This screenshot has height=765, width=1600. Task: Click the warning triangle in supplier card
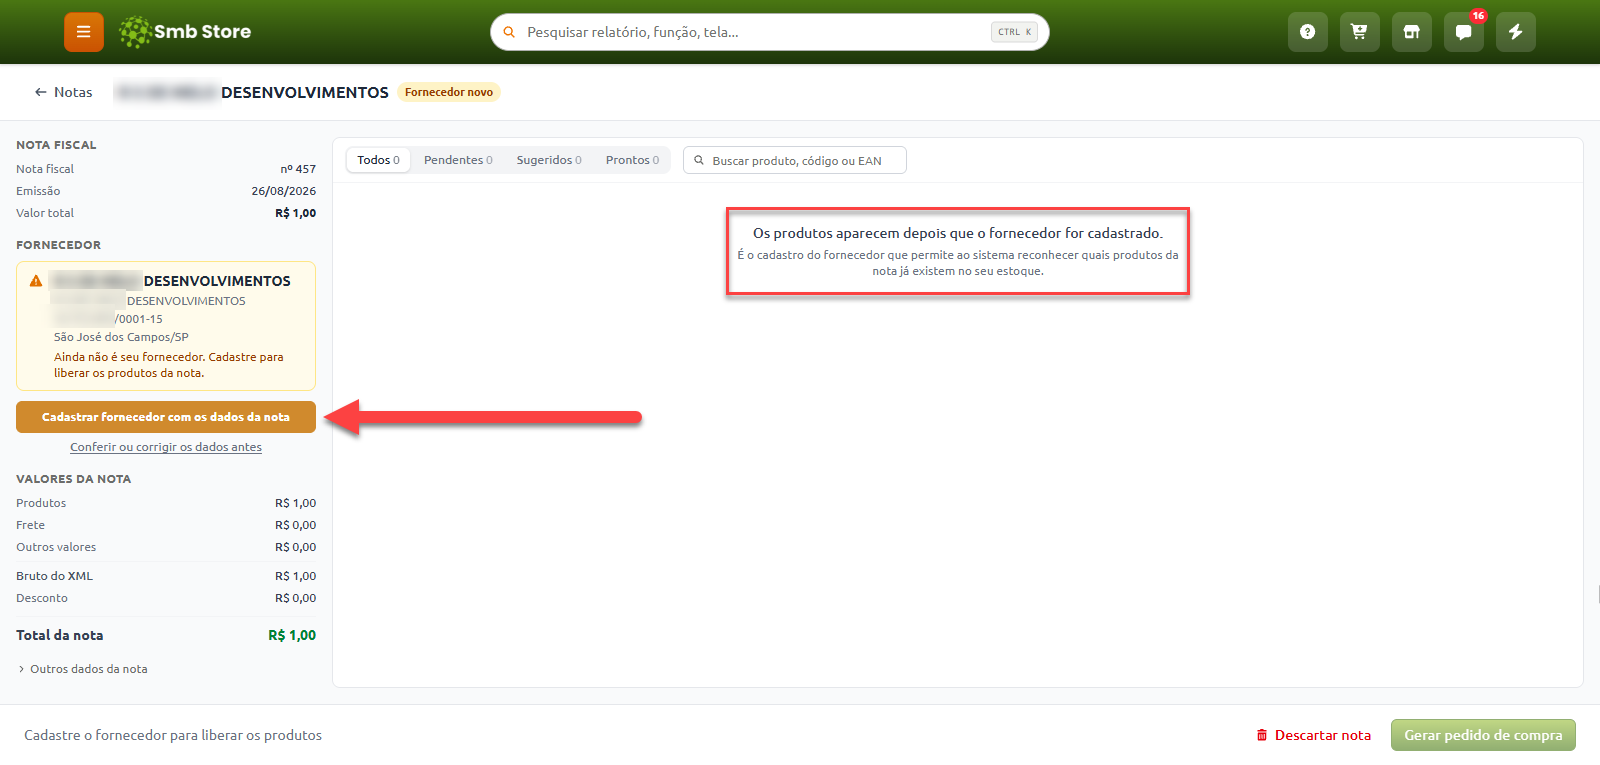[36, 281]
